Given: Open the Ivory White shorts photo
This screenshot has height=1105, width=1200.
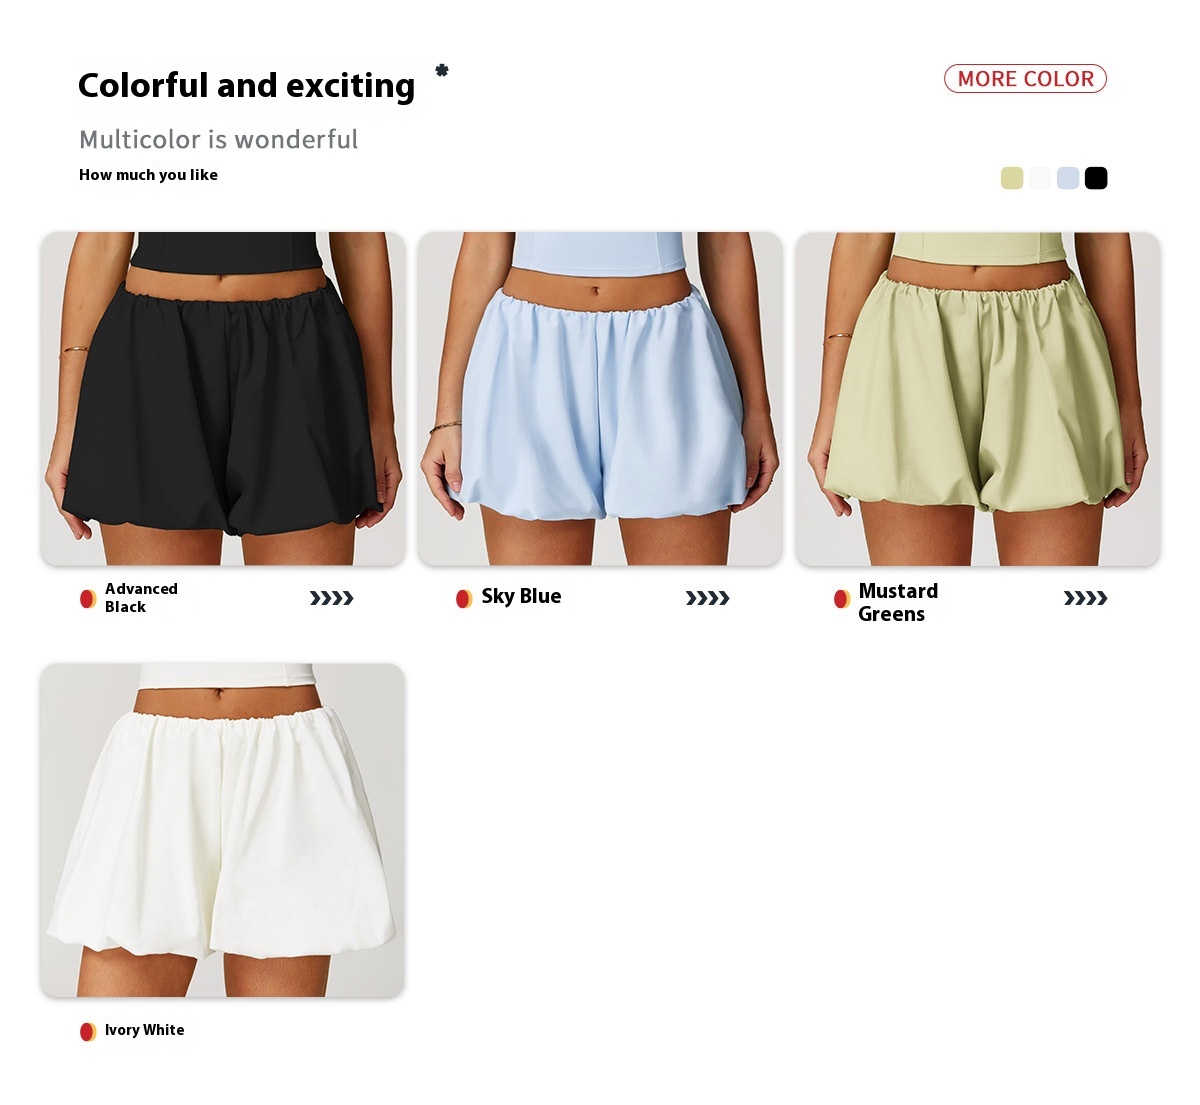Looking at the screenshot, I should click(223, 830).
